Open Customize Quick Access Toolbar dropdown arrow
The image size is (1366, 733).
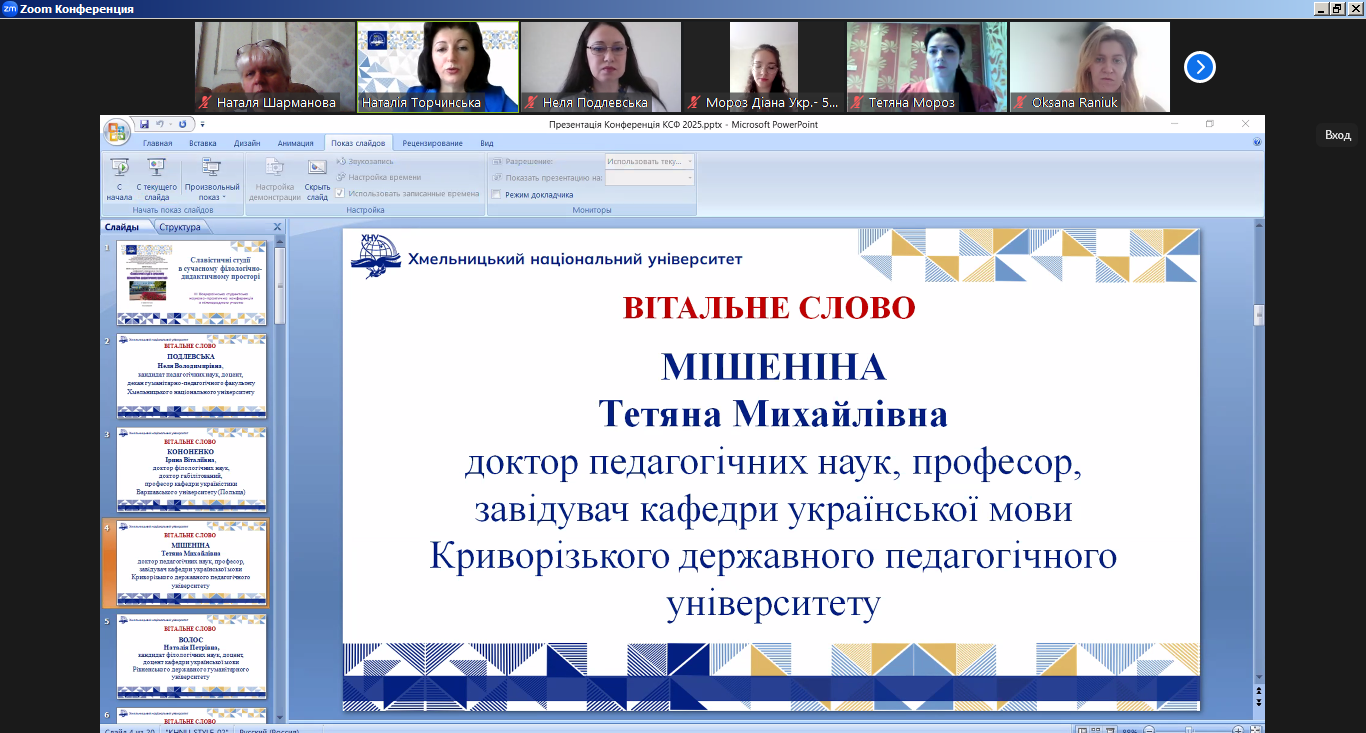click(x=202, y=125)
